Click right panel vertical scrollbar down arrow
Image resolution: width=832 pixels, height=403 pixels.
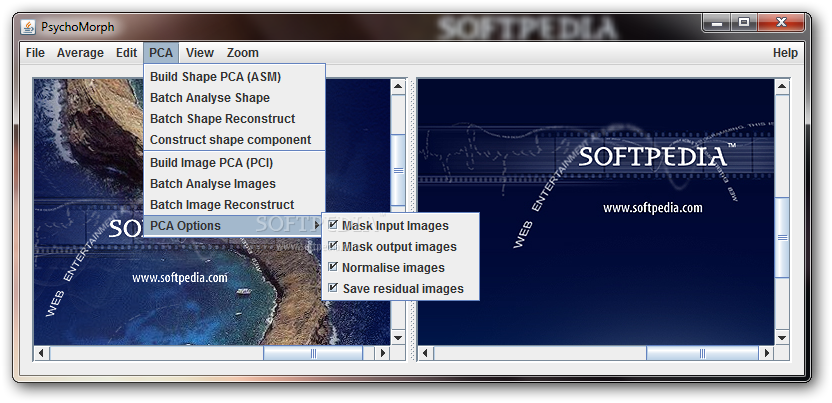click(x=782, y=337)
